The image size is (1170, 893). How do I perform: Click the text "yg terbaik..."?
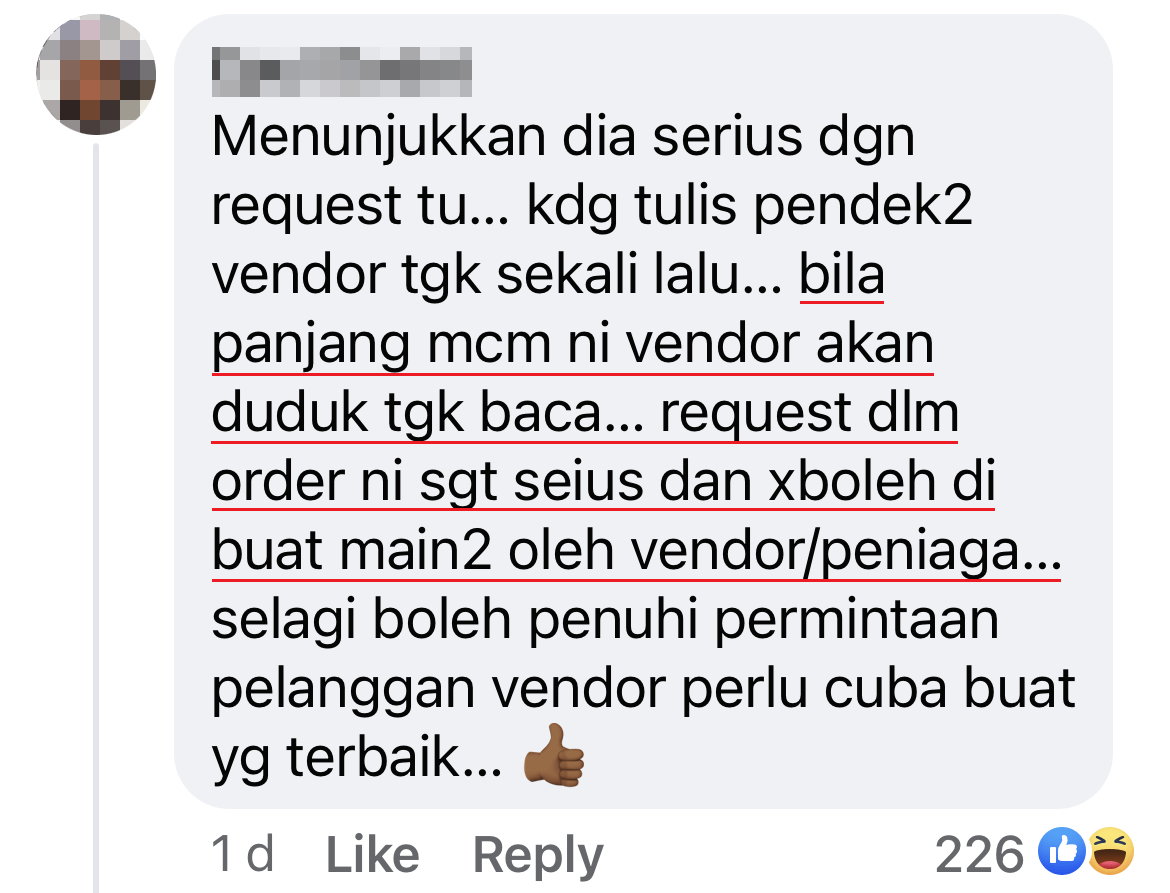point(357,758)
